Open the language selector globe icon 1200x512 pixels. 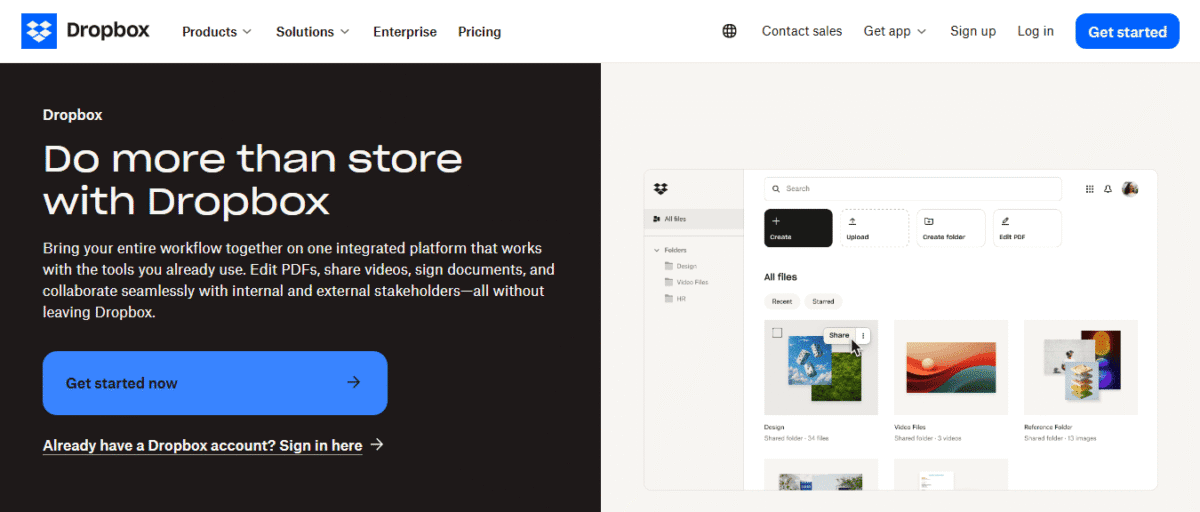click(x=729, y=31)
